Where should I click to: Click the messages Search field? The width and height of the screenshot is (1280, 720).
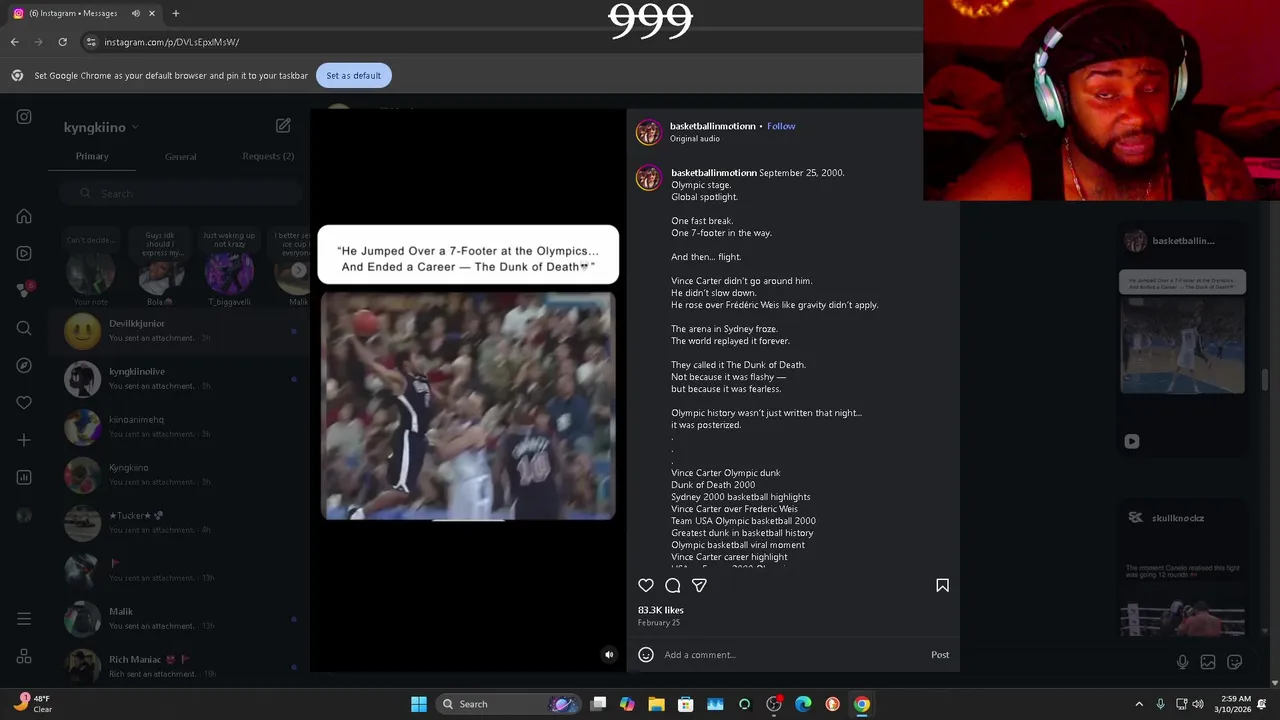coord(180,194)
